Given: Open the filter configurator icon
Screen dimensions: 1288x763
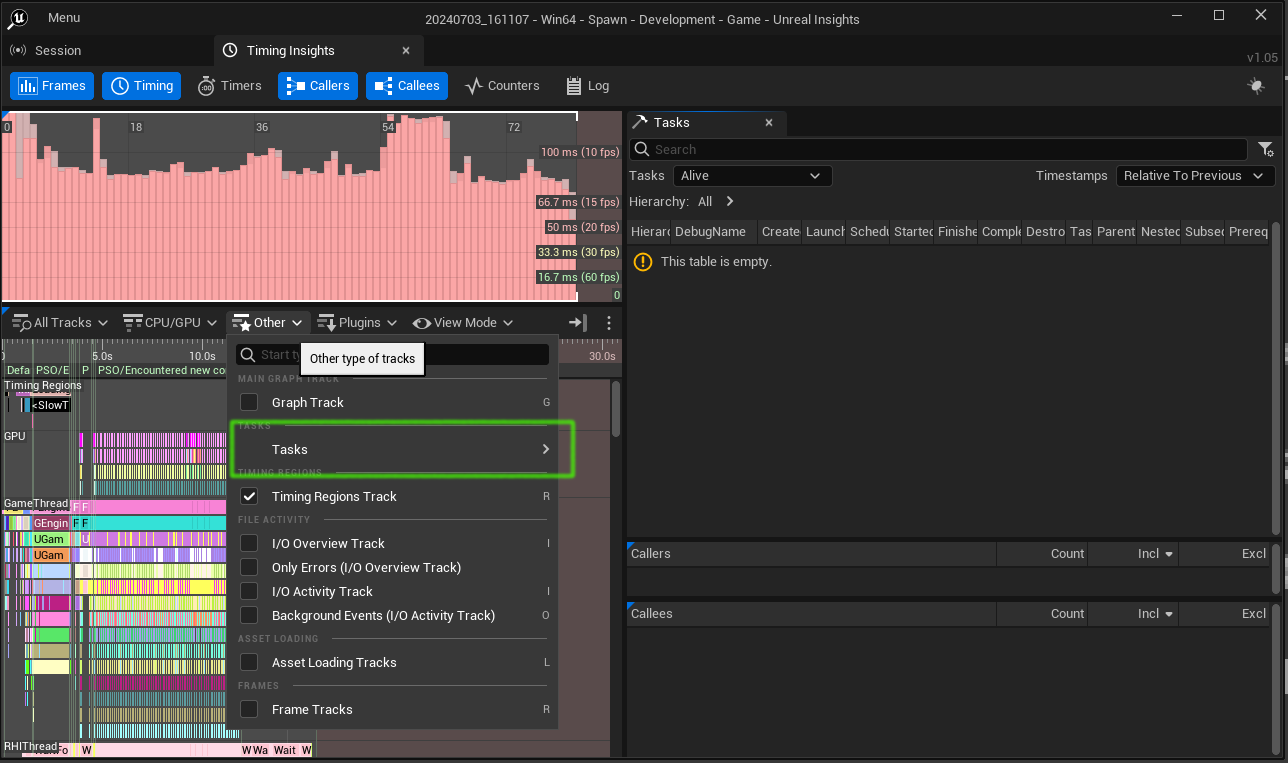Looking at the screenshot, I should click(x=1265, y=149).
